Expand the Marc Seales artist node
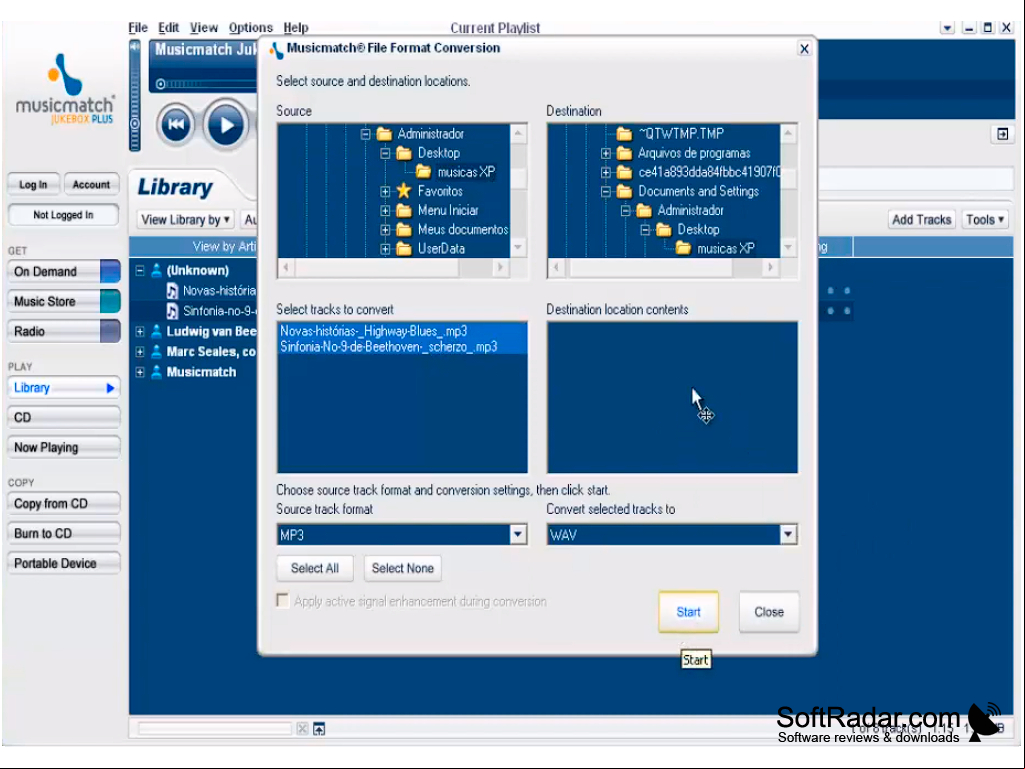The width and height of the screenshot is (1025, 769). [140, 352]
